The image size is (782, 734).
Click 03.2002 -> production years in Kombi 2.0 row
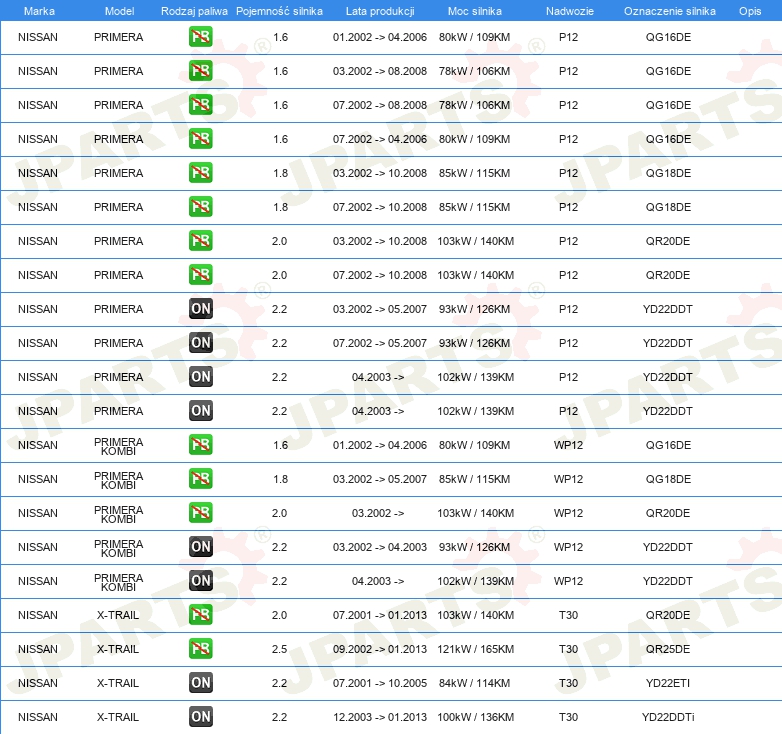tap(378, 513)
